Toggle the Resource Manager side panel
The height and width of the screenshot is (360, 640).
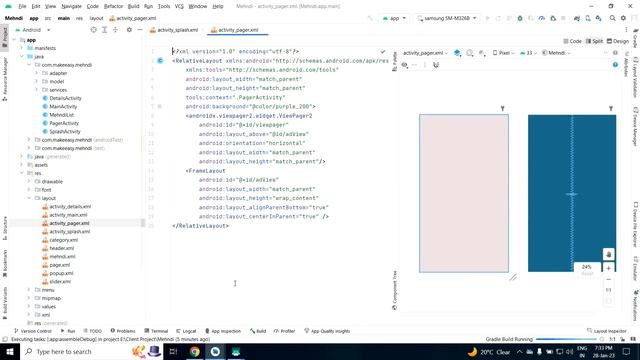(x=4, y=79)
